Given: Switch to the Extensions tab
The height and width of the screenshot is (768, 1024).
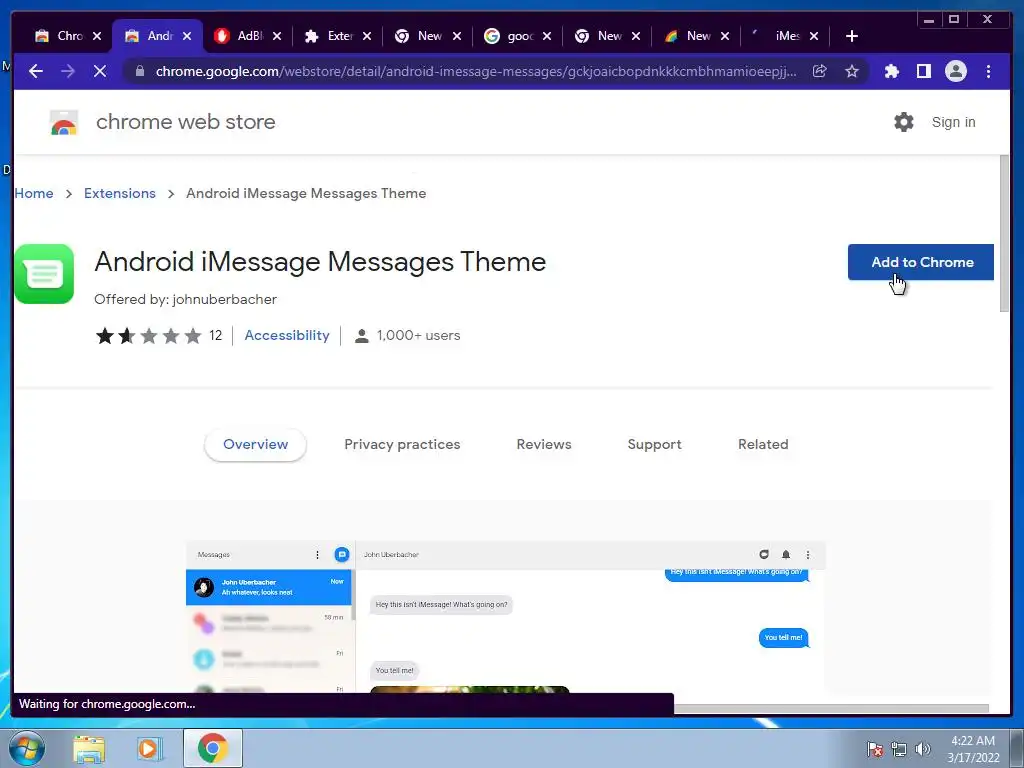Looking at the screenshot, I should point(330,36).
